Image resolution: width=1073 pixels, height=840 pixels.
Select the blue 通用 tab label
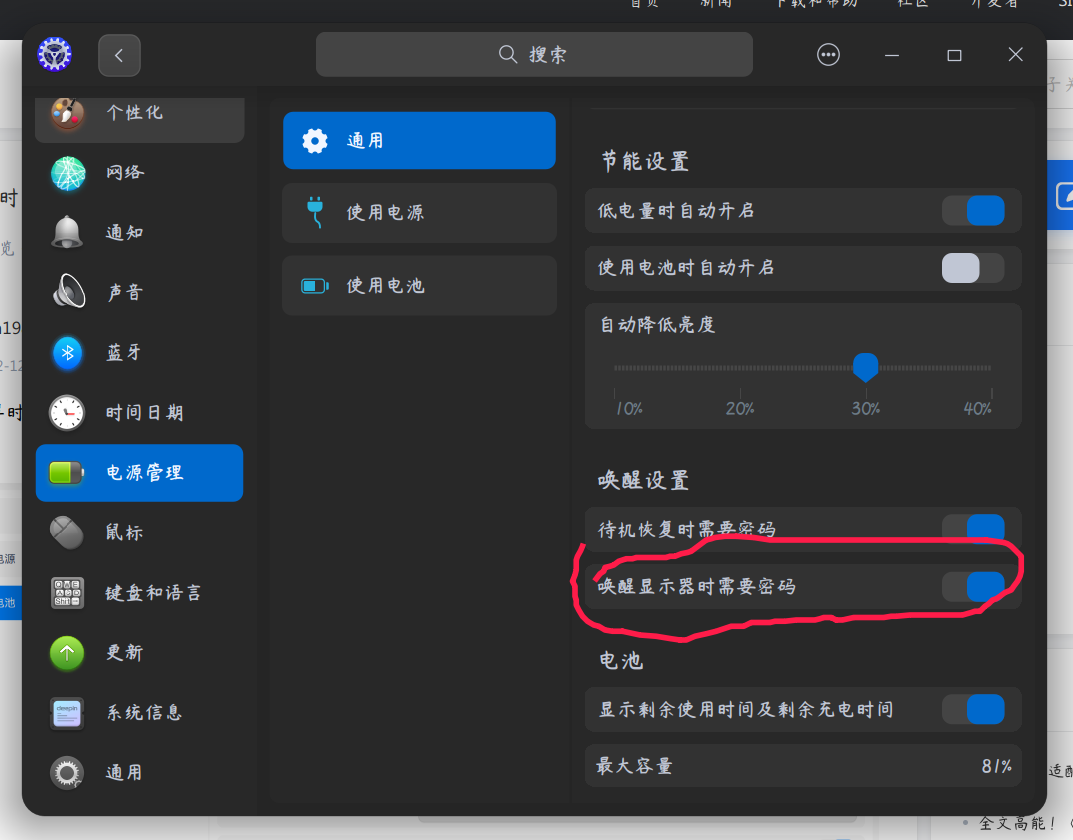(x=365, y=141)
